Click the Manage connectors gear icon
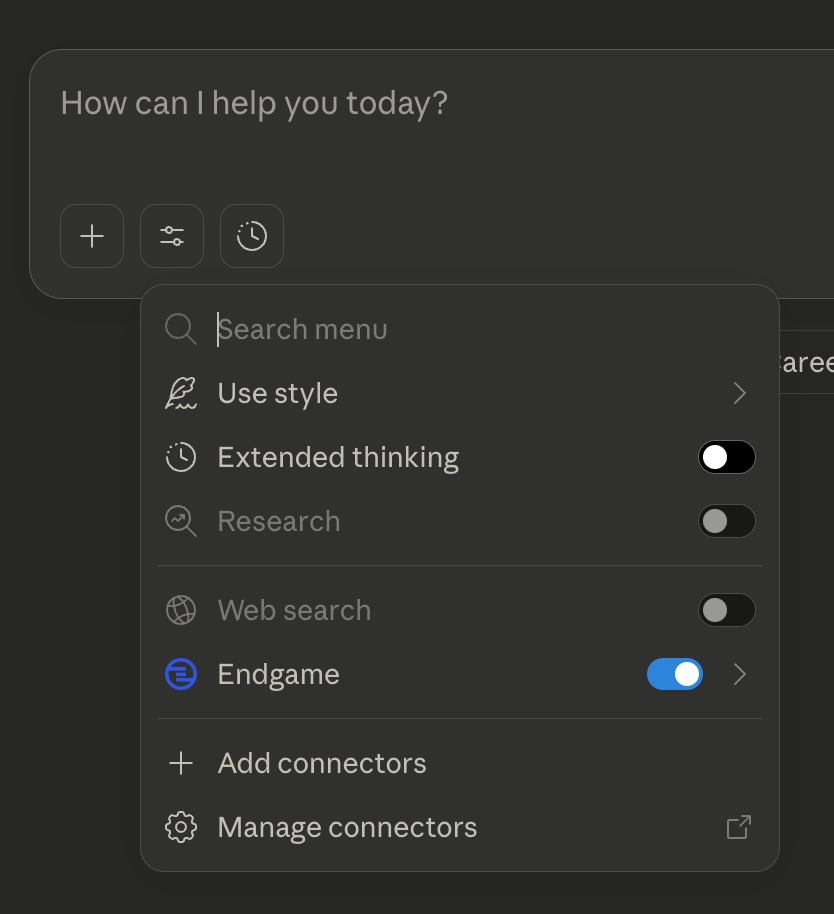This screenshot has height=914, width=834. tap(181, 827)
